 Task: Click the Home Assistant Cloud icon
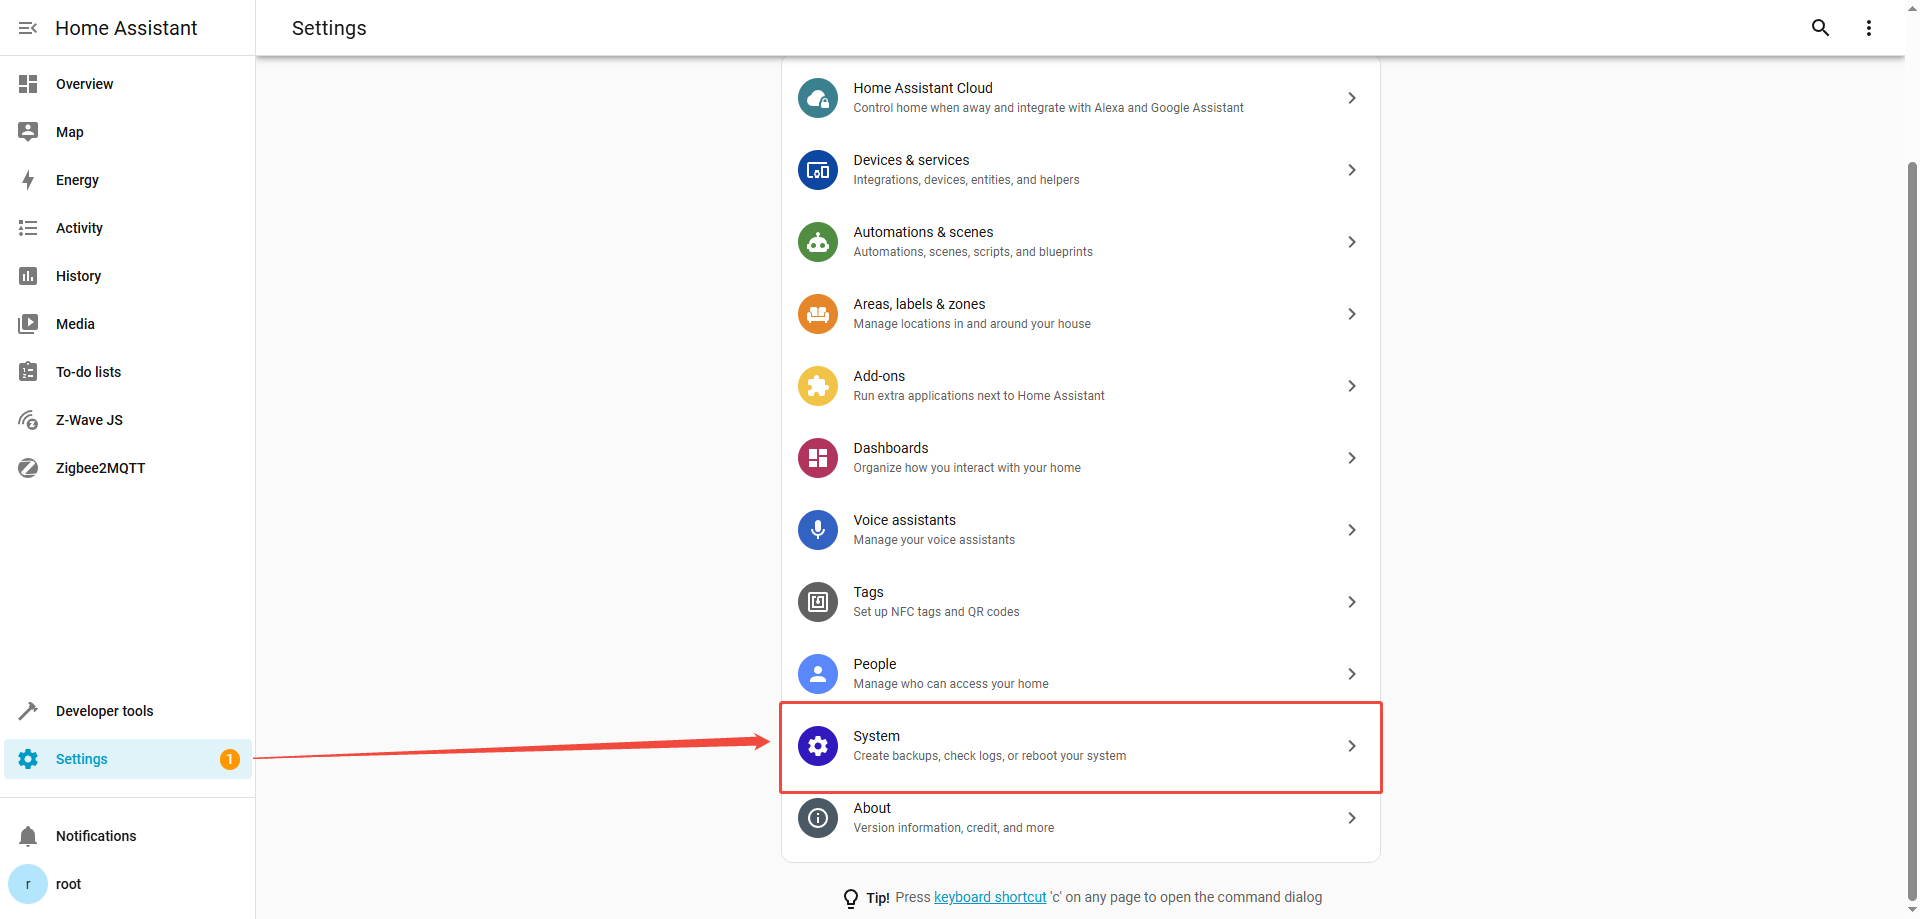(817, 98)
